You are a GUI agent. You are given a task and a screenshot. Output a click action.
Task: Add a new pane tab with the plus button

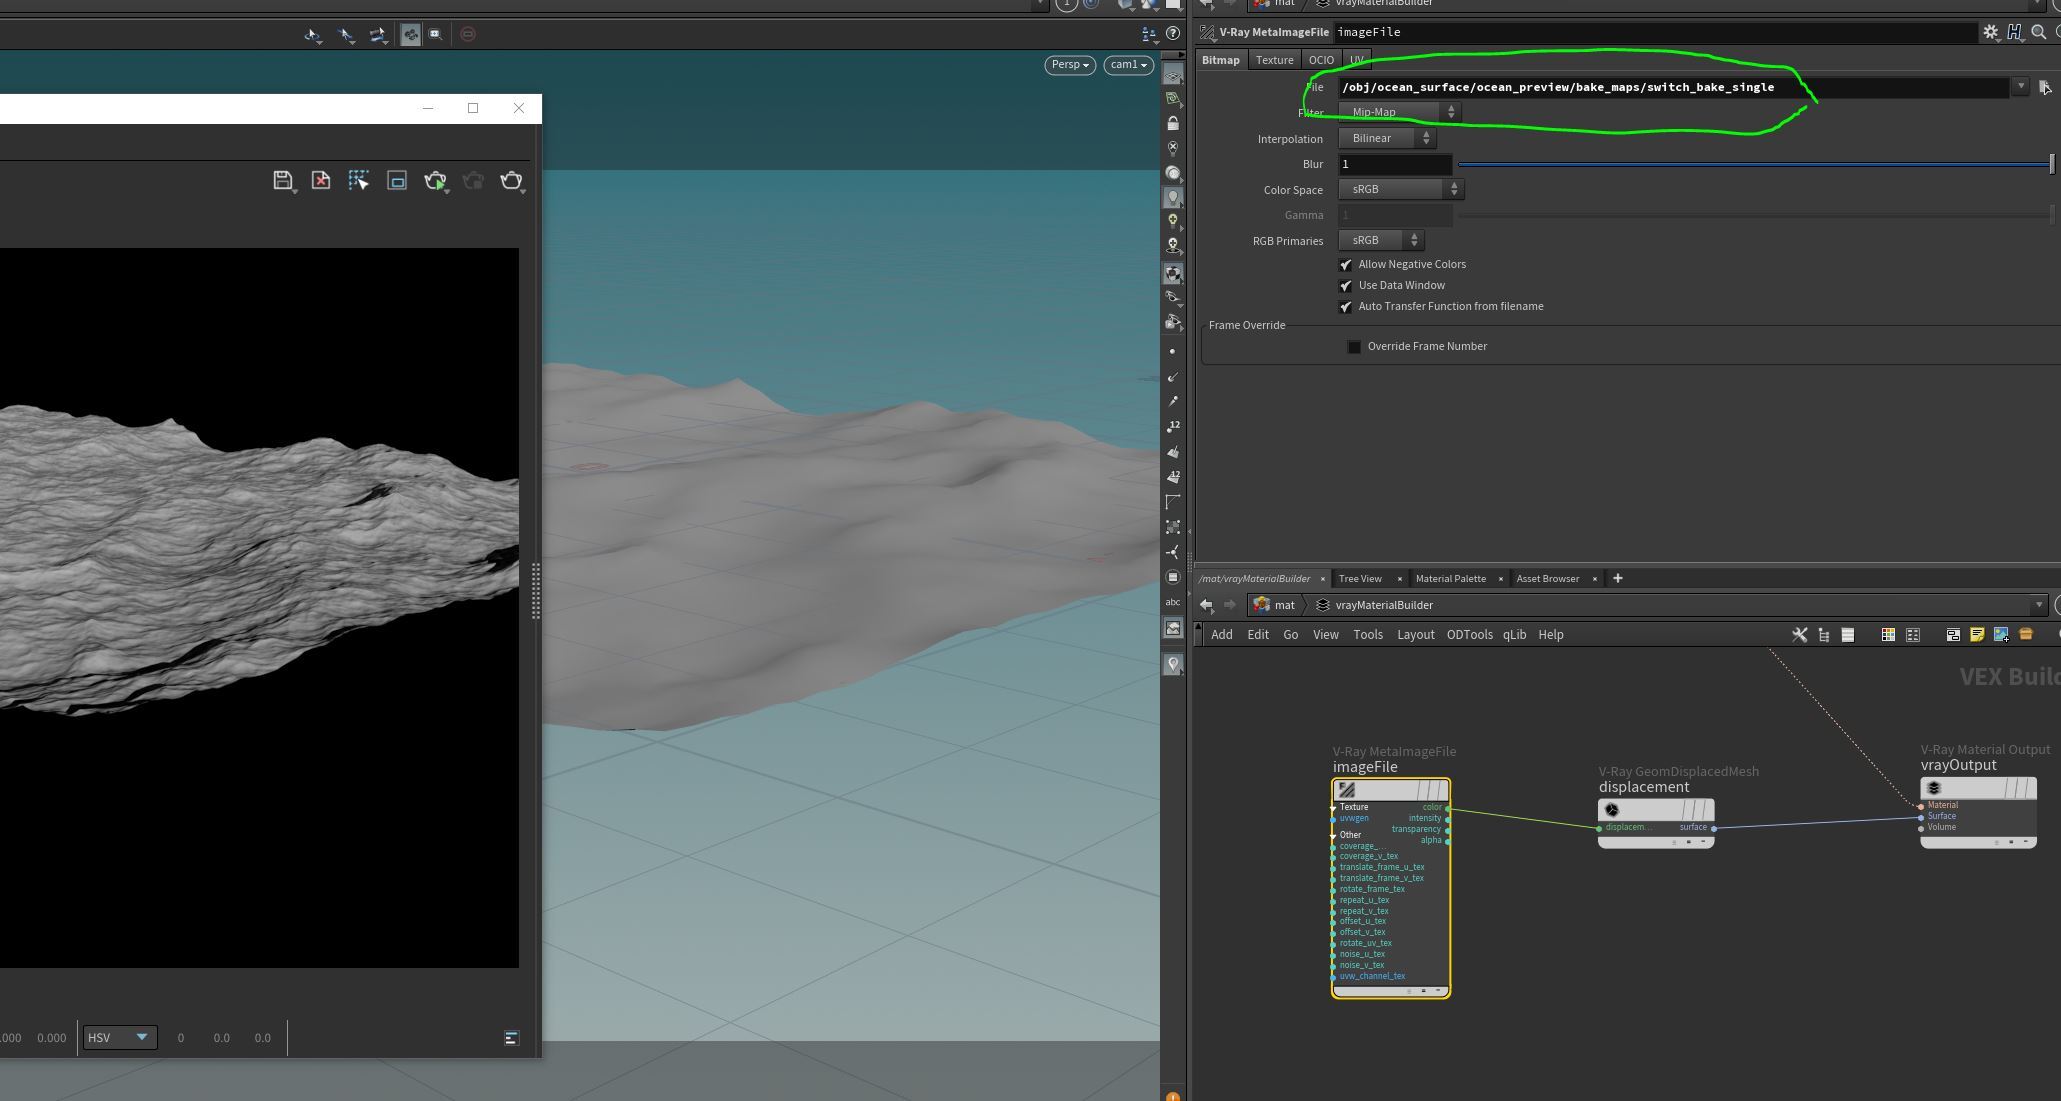pyautogui.click(x=1617, y=578)
